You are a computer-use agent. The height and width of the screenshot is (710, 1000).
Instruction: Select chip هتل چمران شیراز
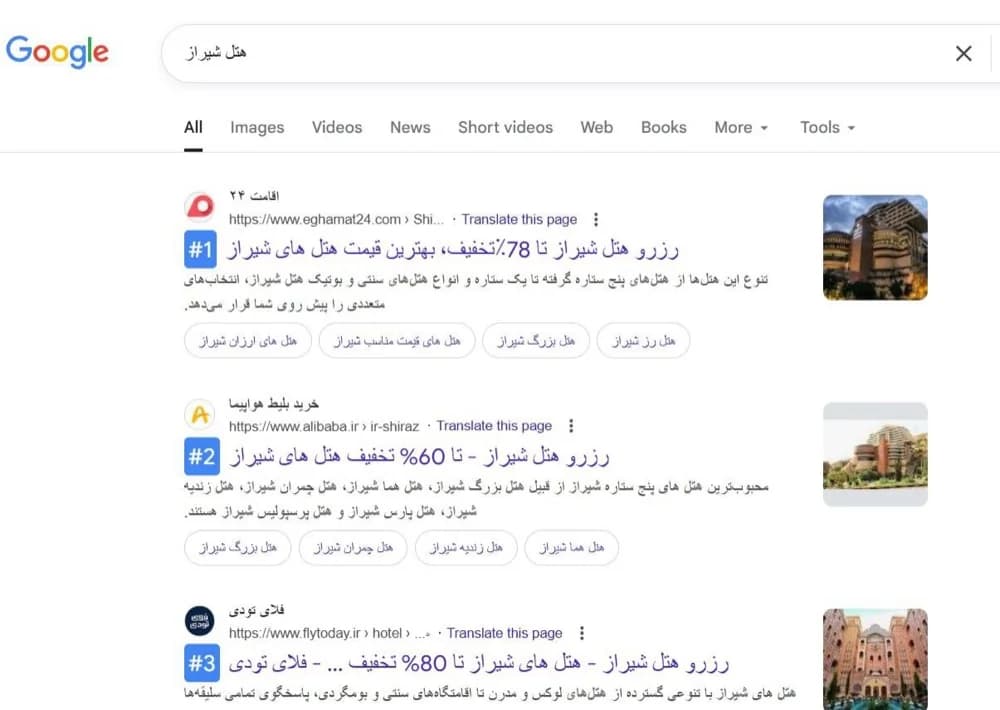pos(353,547)
